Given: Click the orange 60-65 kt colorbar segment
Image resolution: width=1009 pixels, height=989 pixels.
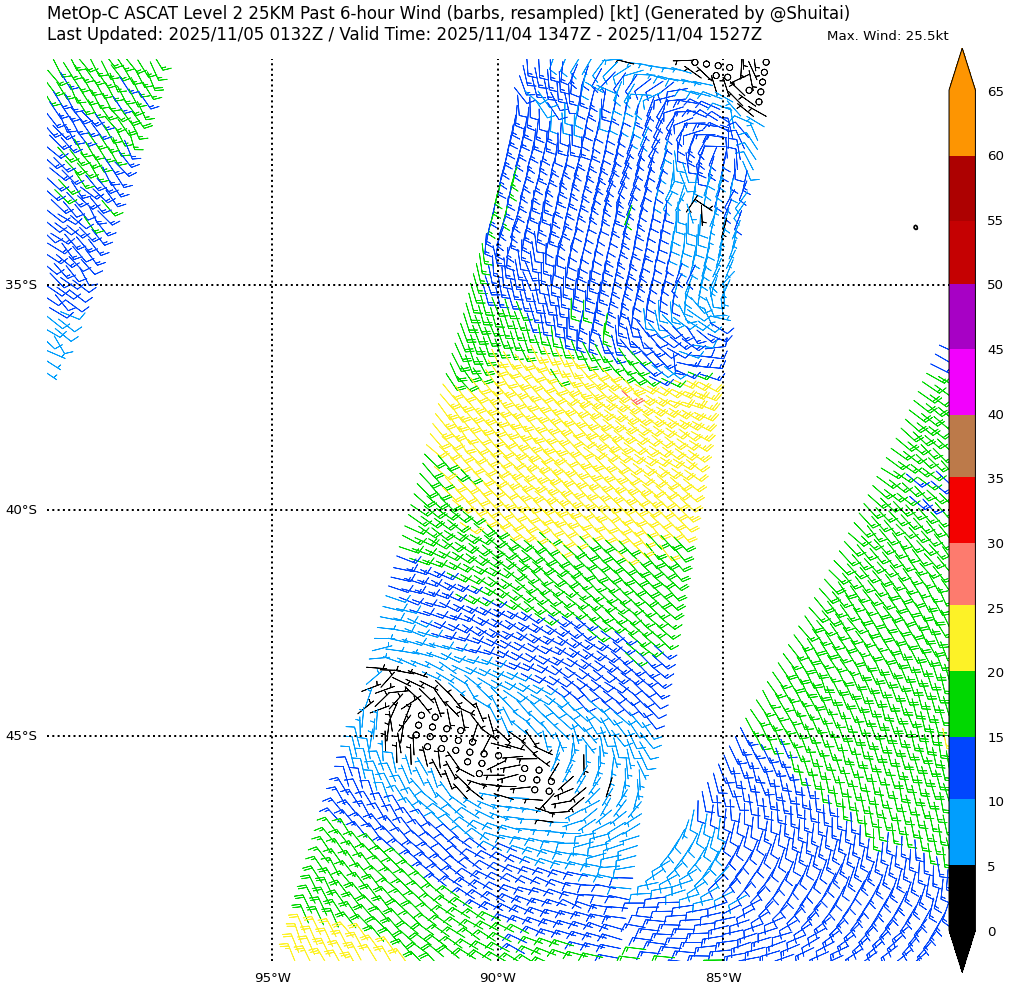Looking at the screenshot, I should [961, 123].
